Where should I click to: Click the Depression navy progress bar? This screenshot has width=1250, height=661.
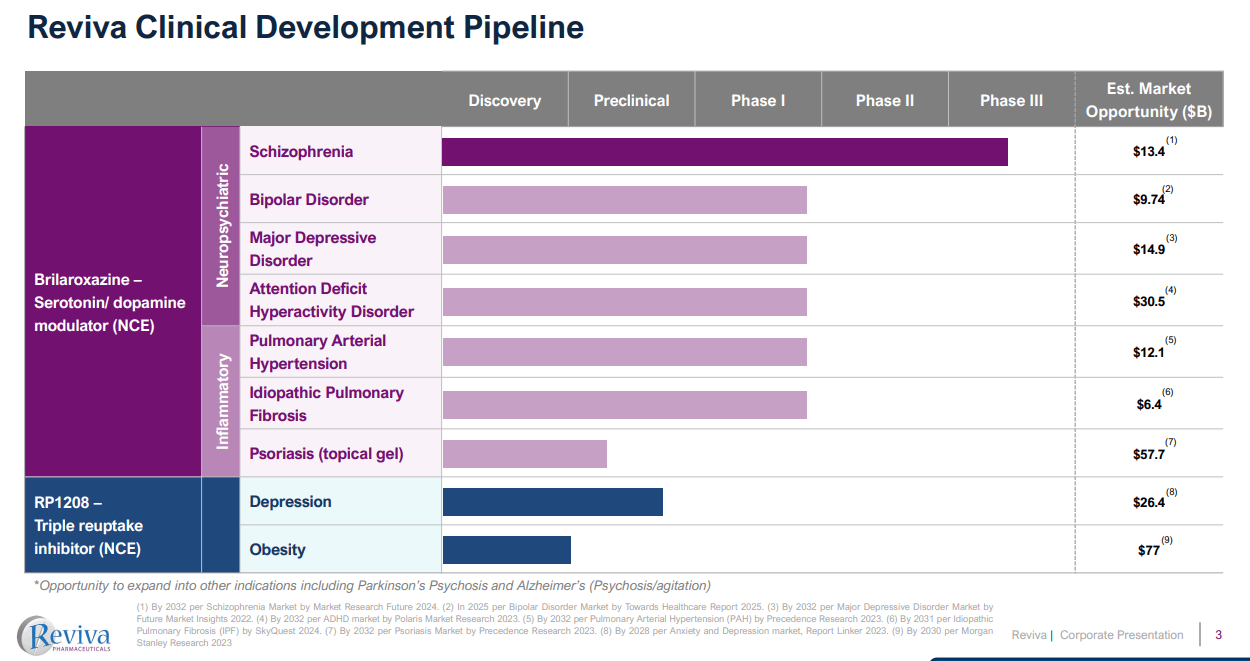552,502
